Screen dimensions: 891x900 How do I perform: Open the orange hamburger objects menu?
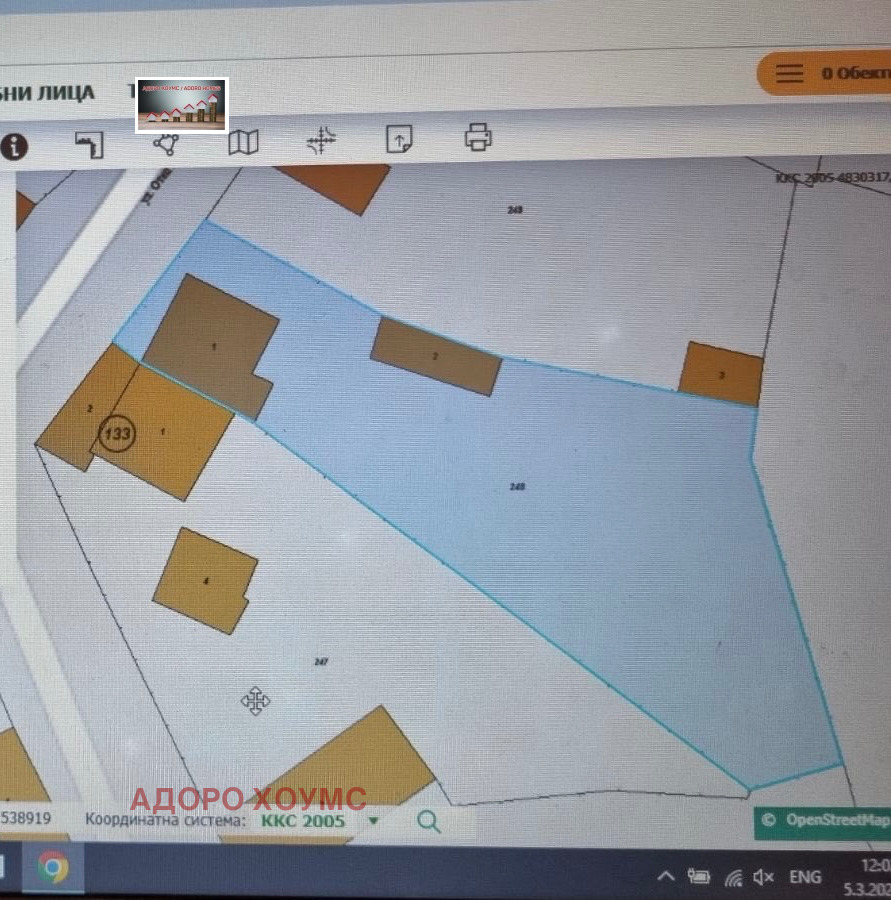tap(790, 74)
